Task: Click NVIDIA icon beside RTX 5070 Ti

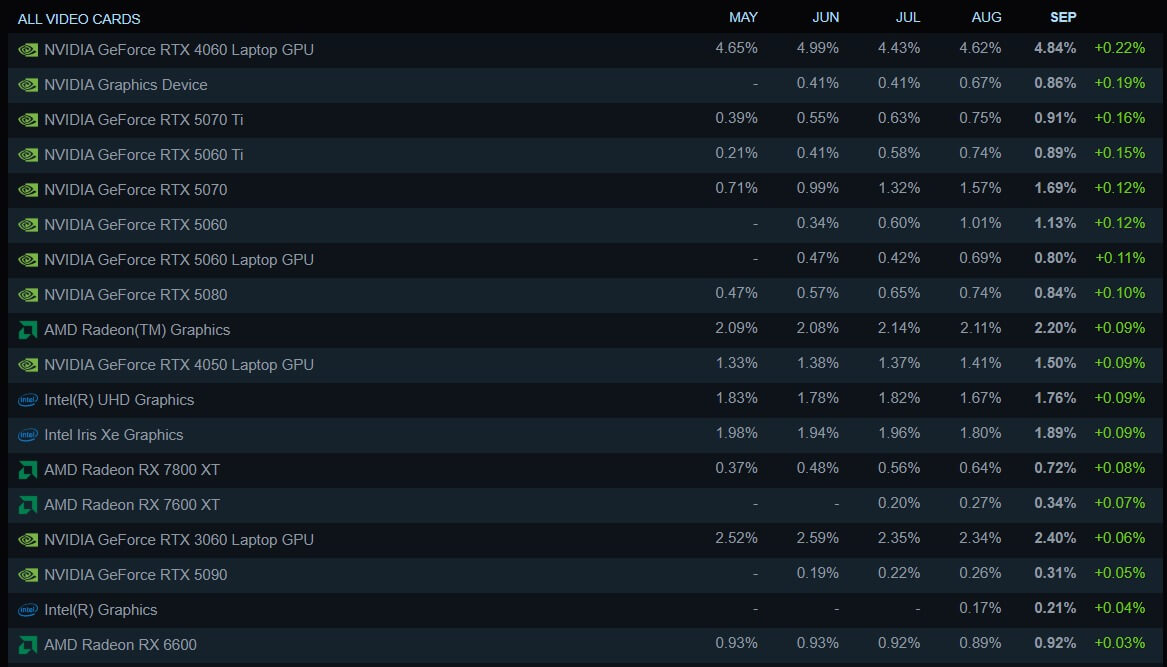Action: 28,120
